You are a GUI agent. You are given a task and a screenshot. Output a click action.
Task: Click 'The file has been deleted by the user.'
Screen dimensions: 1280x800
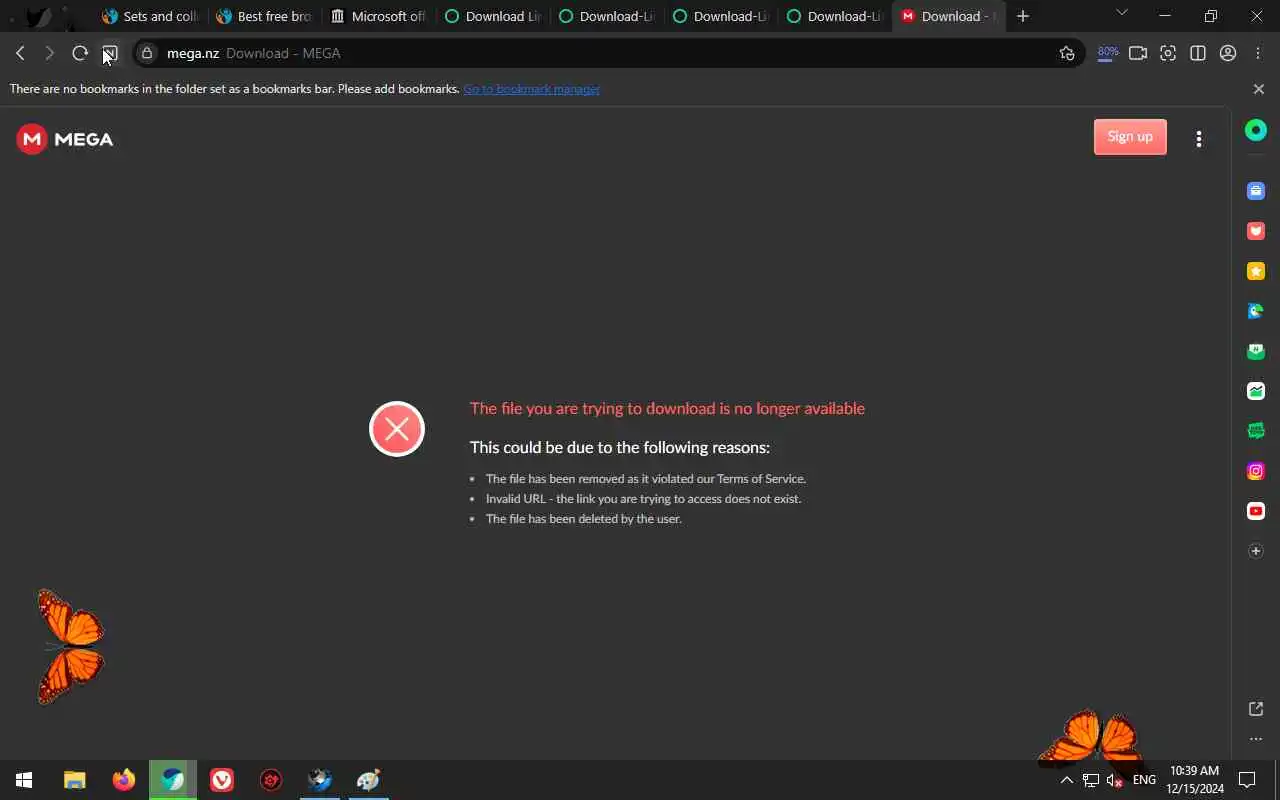584,519
